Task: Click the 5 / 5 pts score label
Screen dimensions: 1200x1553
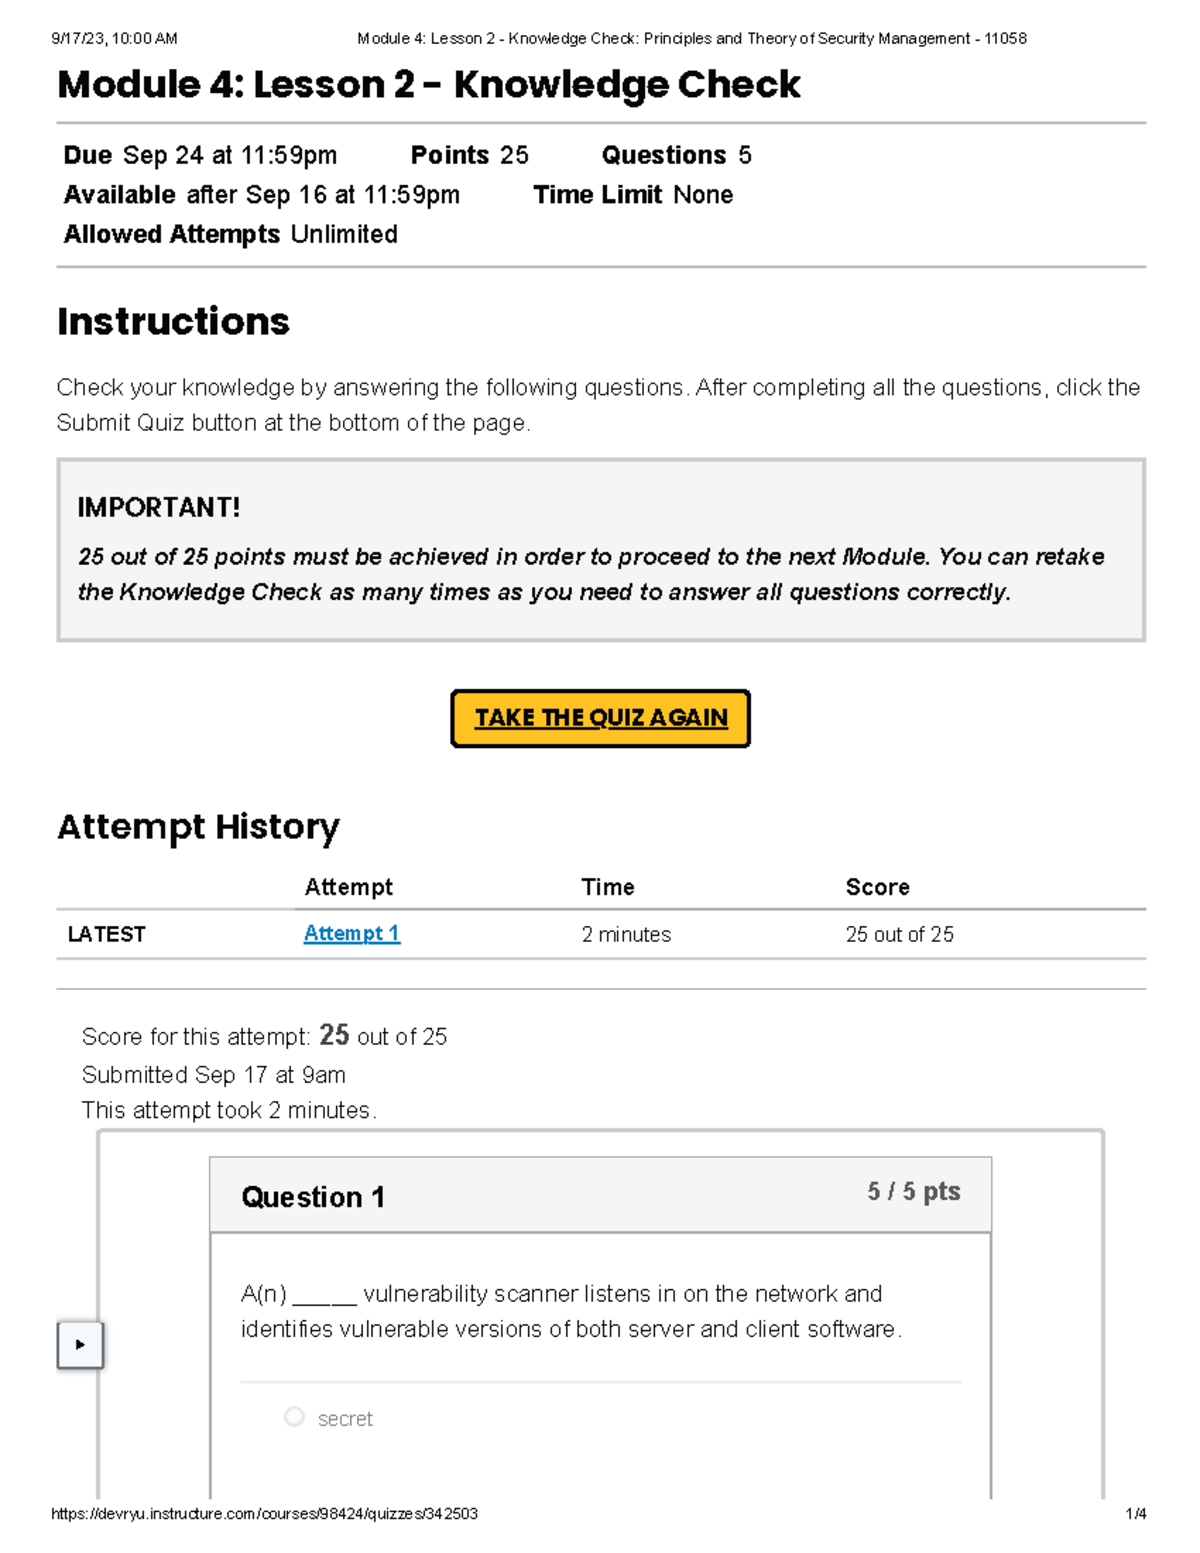Action: coord(913,1191)
